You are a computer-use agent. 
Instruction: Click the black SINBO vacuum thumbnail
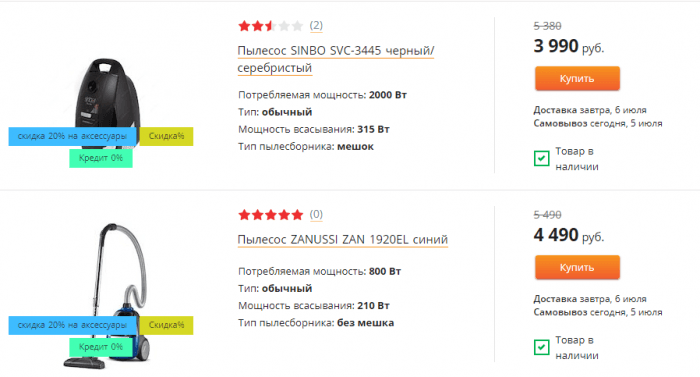click(107, 96)
